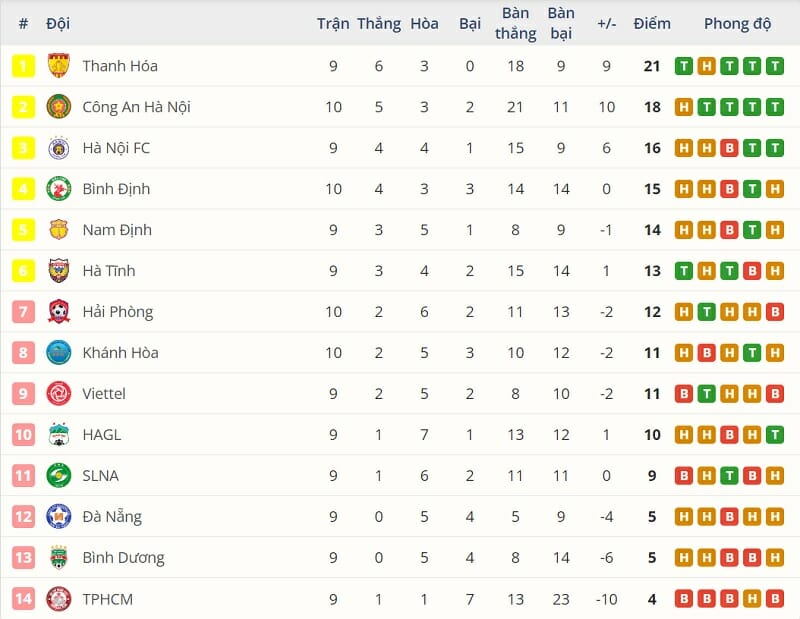Click the Công An Hà Nội crest
Viewport: 800px width, 619px height.
coord(58,107)
